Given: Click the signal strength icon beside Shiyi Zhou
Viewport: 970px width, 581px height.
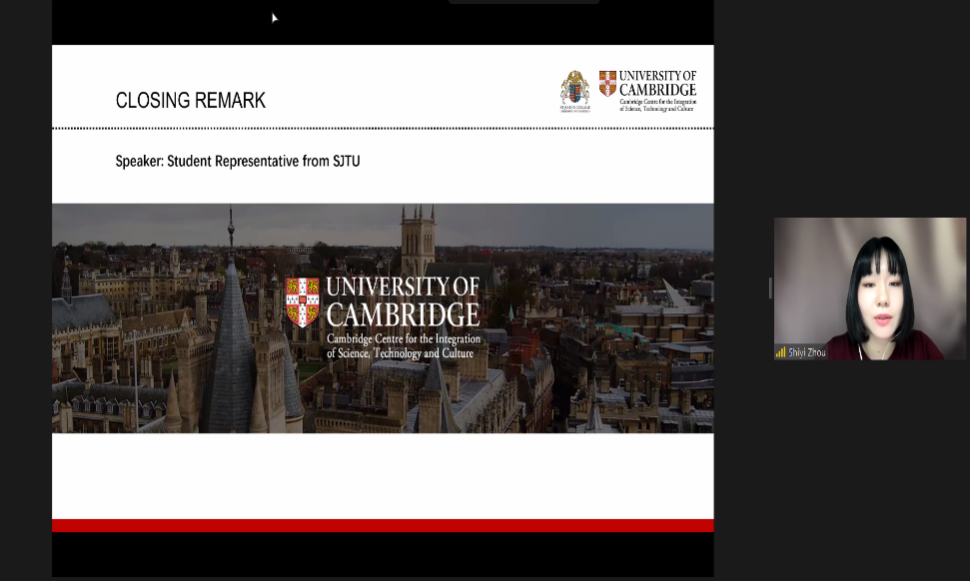Looking at the screenshot, I should pyautogui.click(x=781, y=353).
